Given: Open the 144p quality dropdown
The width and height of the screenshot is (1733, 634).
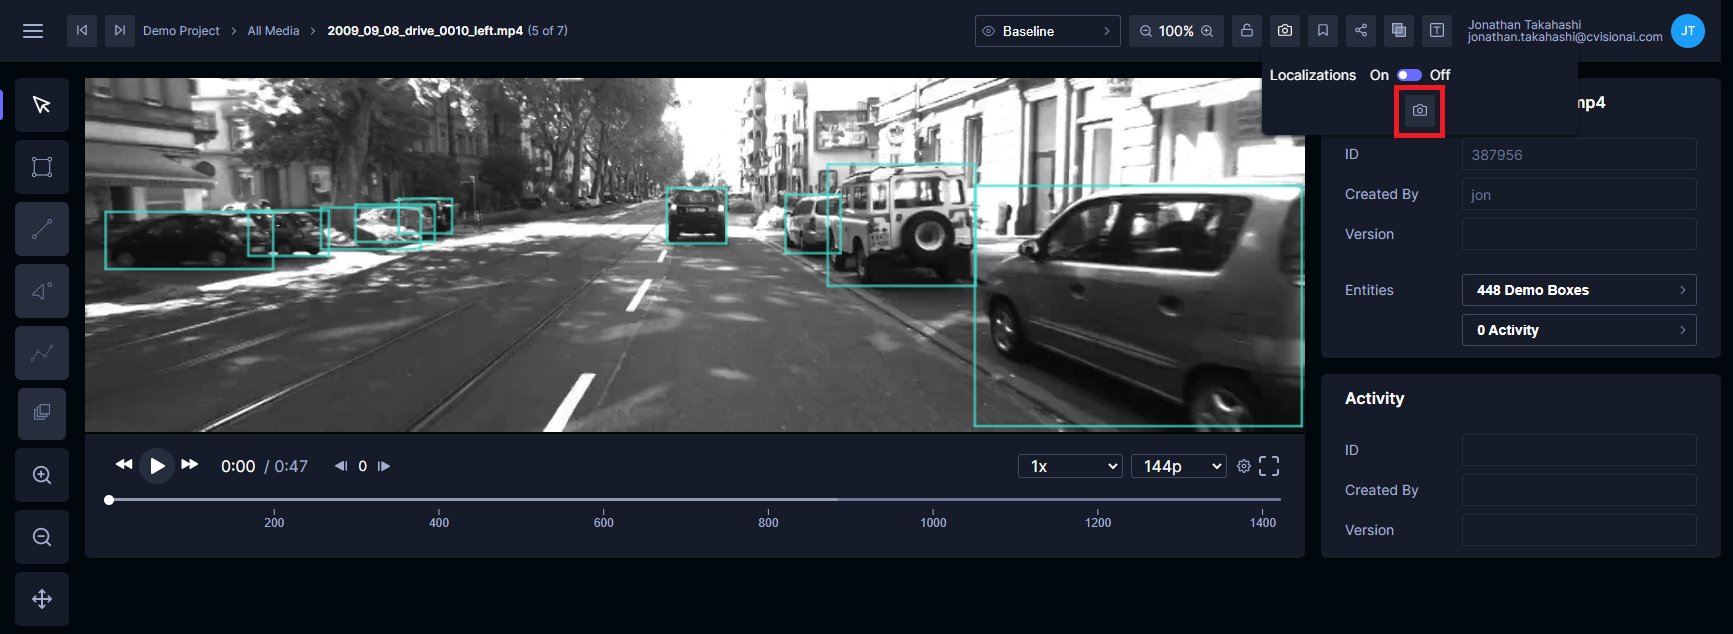Looking at the screenshot, I should pyautogui.click(x=1178, y=466).
